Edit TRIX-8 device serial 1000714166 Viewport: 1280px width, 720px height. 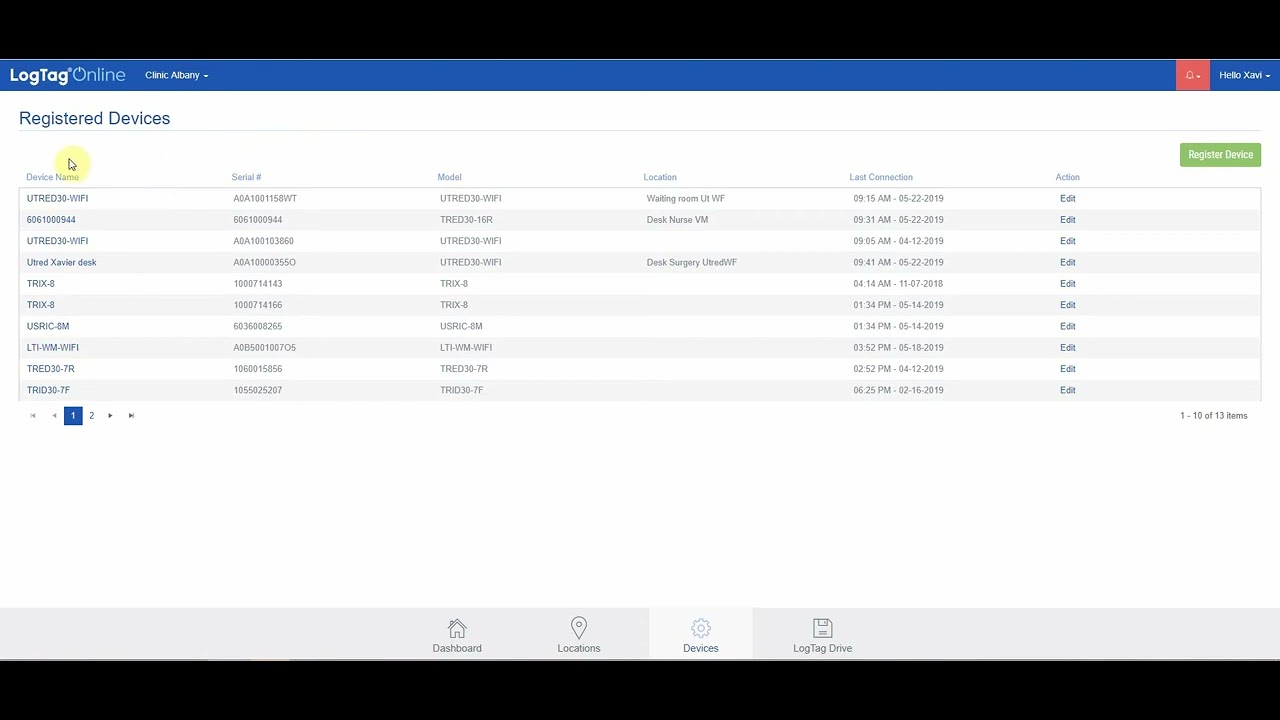point(1067,305)
